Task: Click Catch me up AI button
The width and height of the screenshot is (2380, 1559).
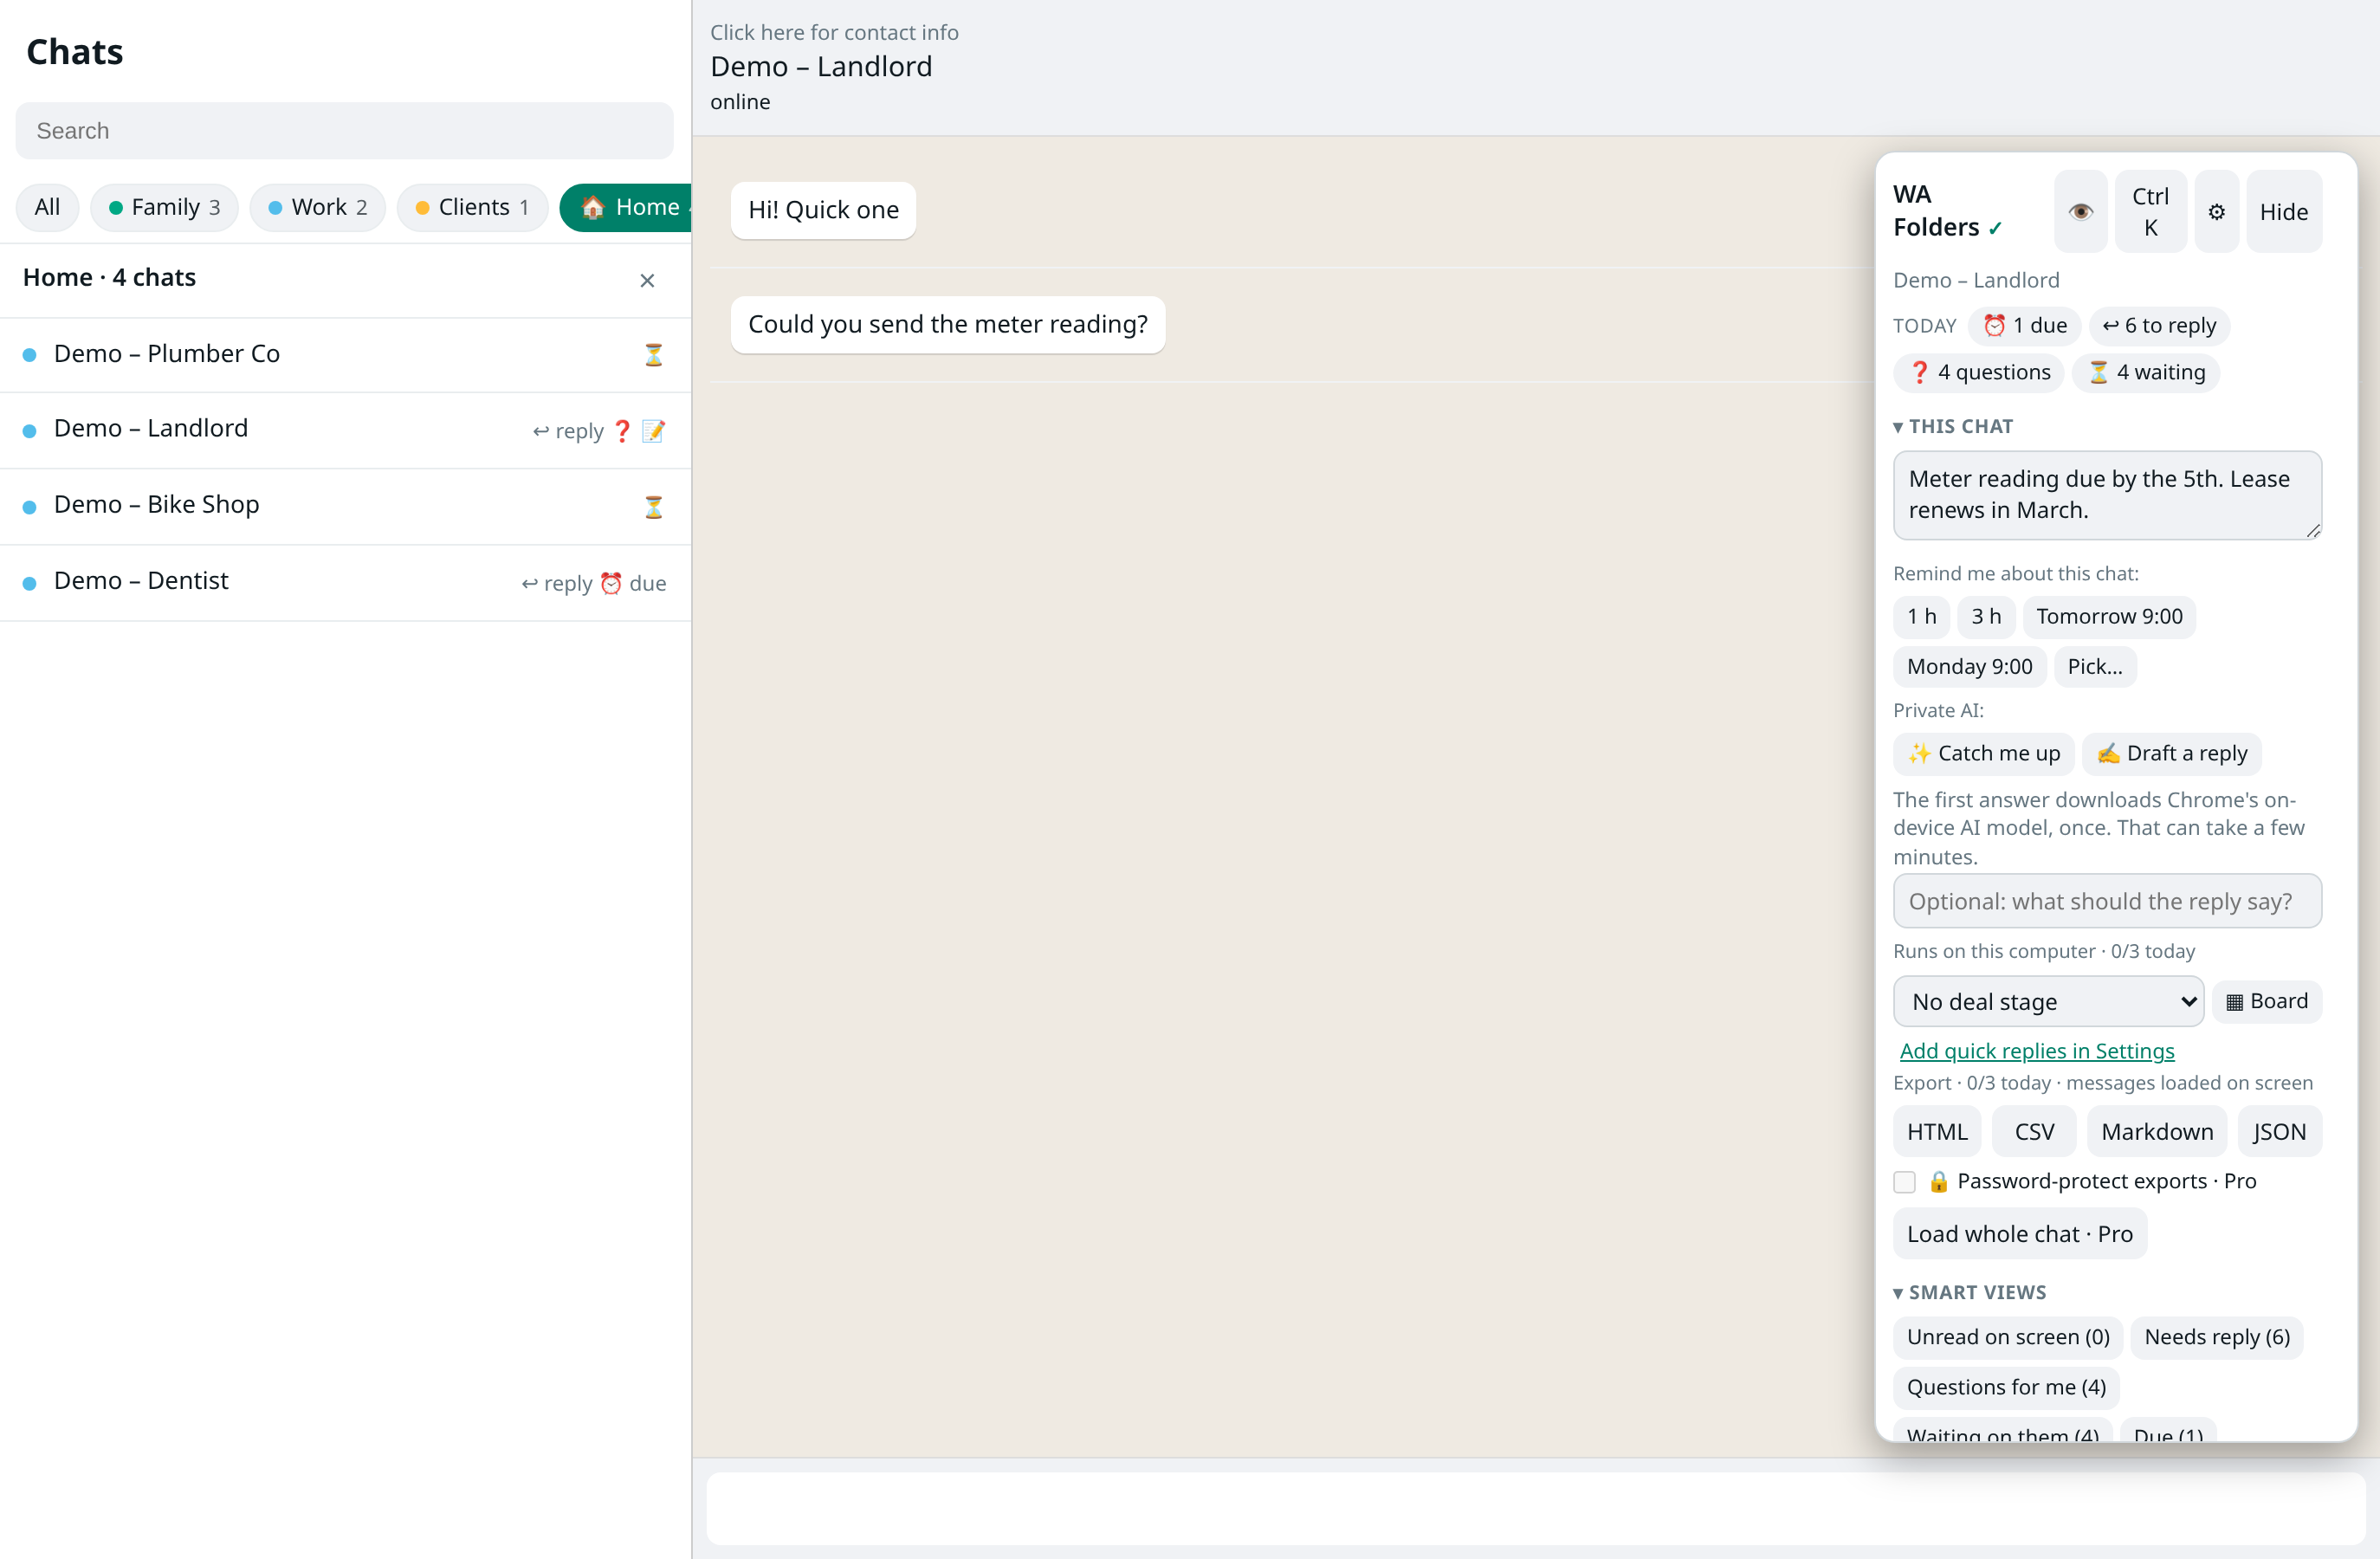Action: point(1983,753)
